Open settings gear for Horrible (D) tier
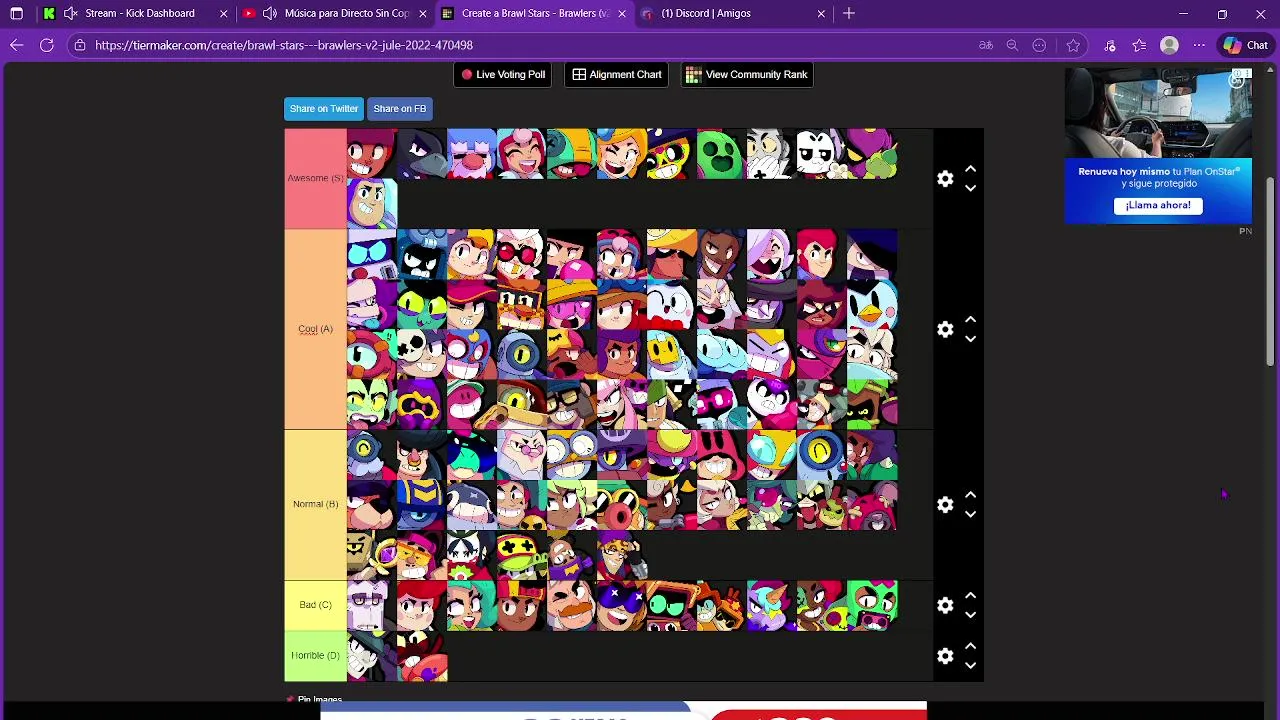The image size is (1280, 720). 945,655
